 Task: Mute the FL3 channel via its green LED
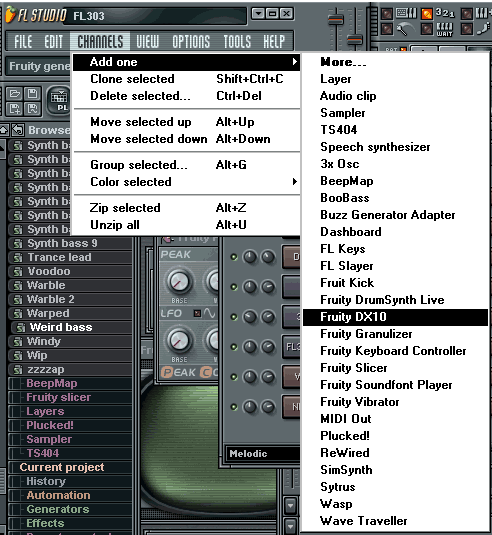click(234, 347)
